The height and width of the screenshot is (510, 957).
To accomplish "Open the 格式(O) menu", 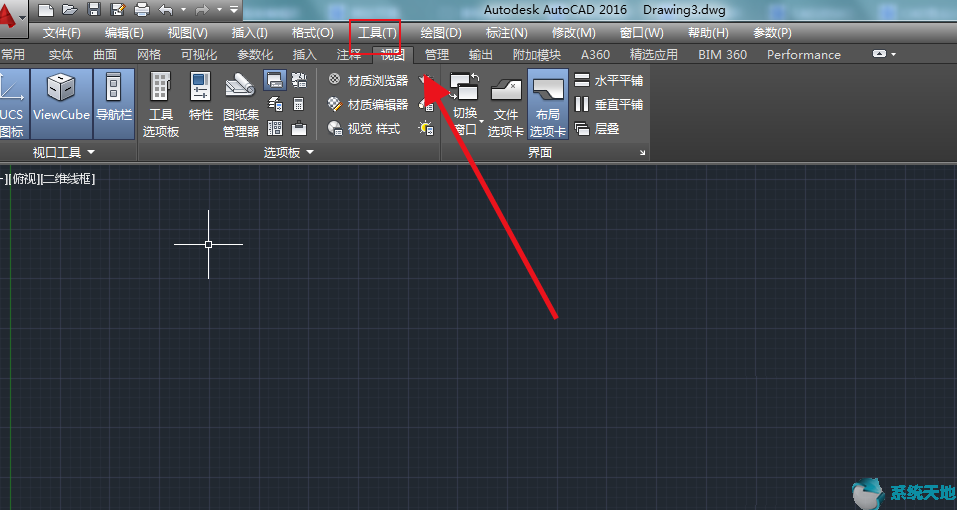I will click(x=312, y=32).
